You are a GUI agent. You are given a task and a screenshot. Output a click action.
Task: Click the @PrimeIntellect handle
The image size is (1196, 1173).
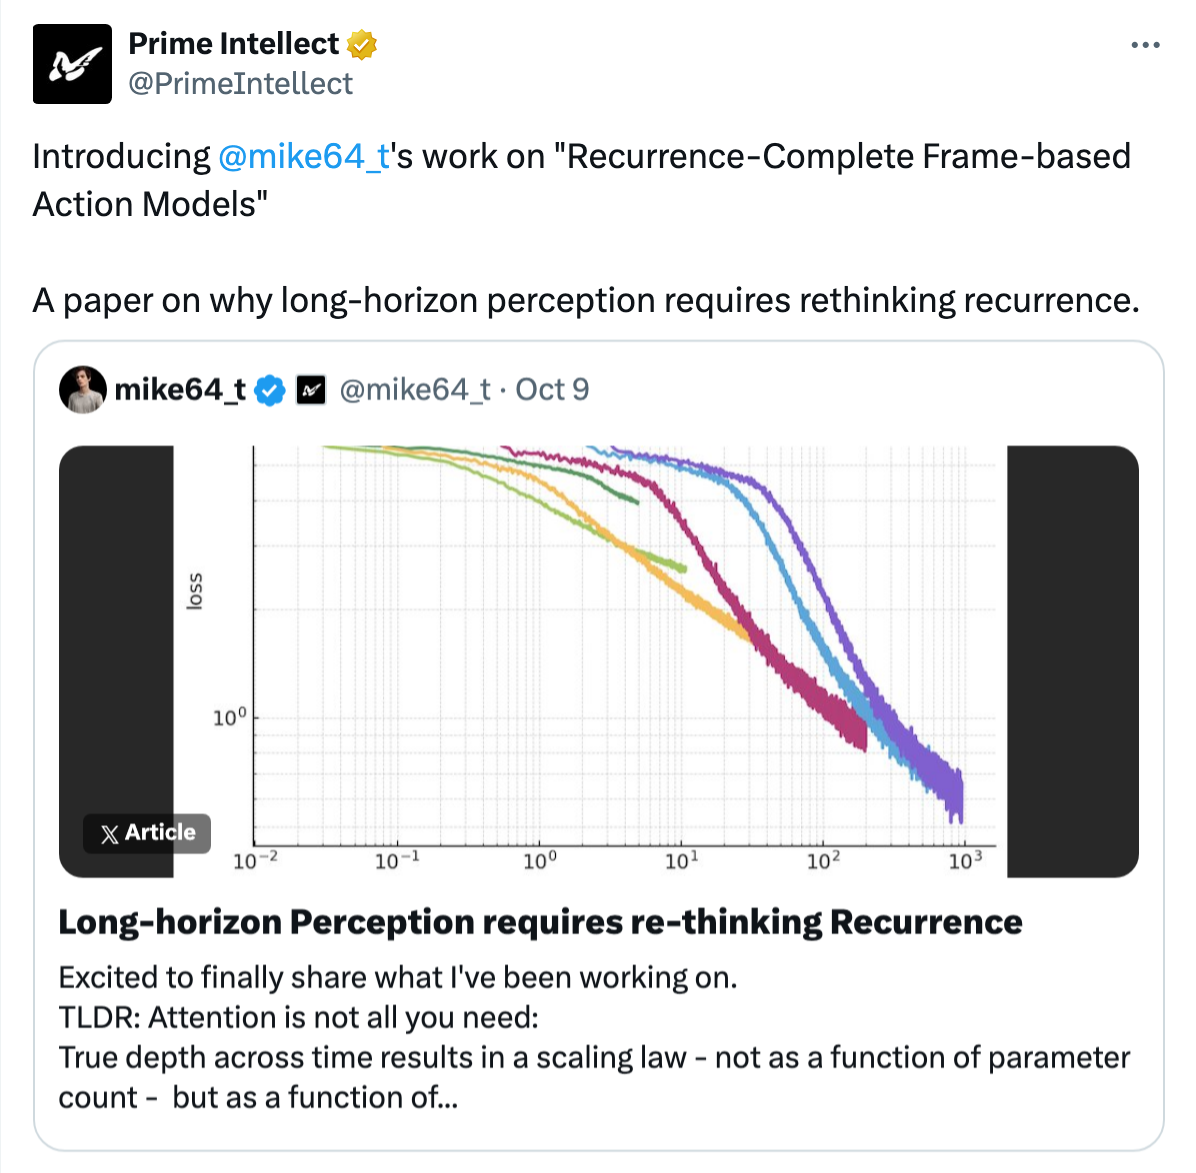(240, 84)
